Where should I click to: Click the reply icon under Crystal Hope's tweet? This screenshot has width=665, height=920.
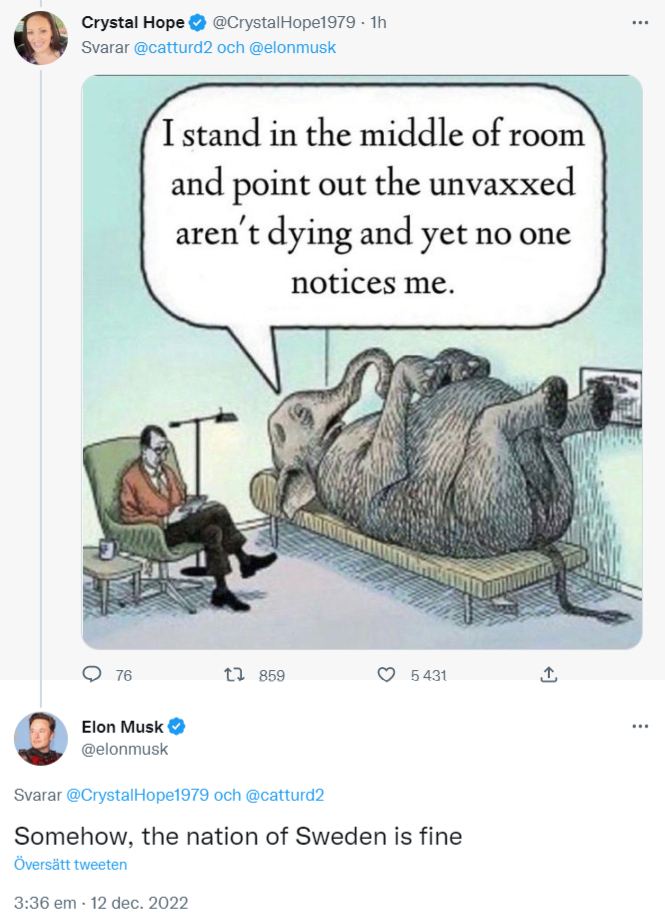[x=93, y=675]
